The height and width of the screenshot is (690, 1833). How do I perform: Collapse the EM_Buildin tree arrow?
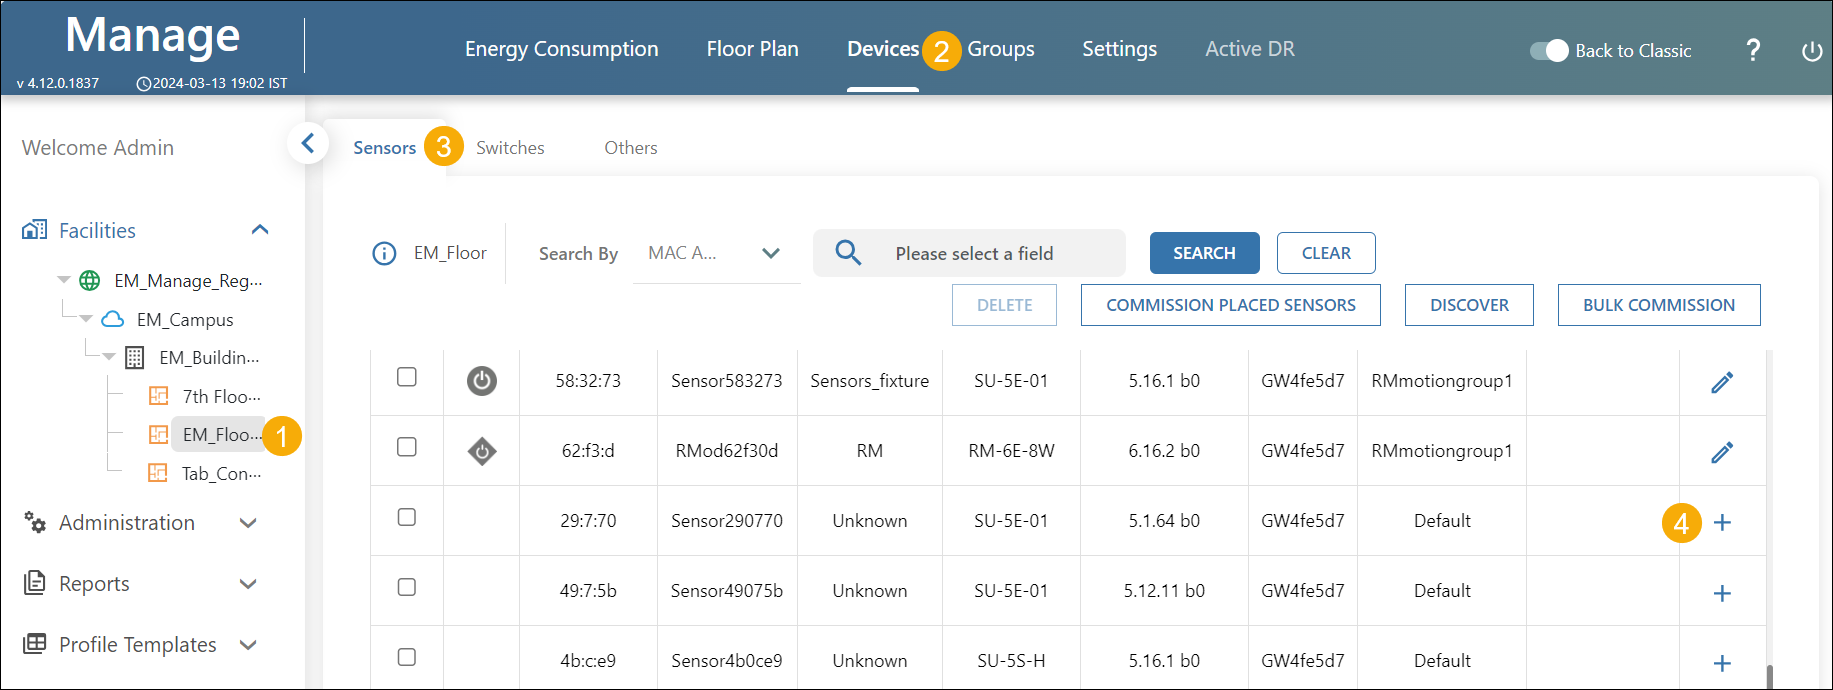click(x=108, y=357)
